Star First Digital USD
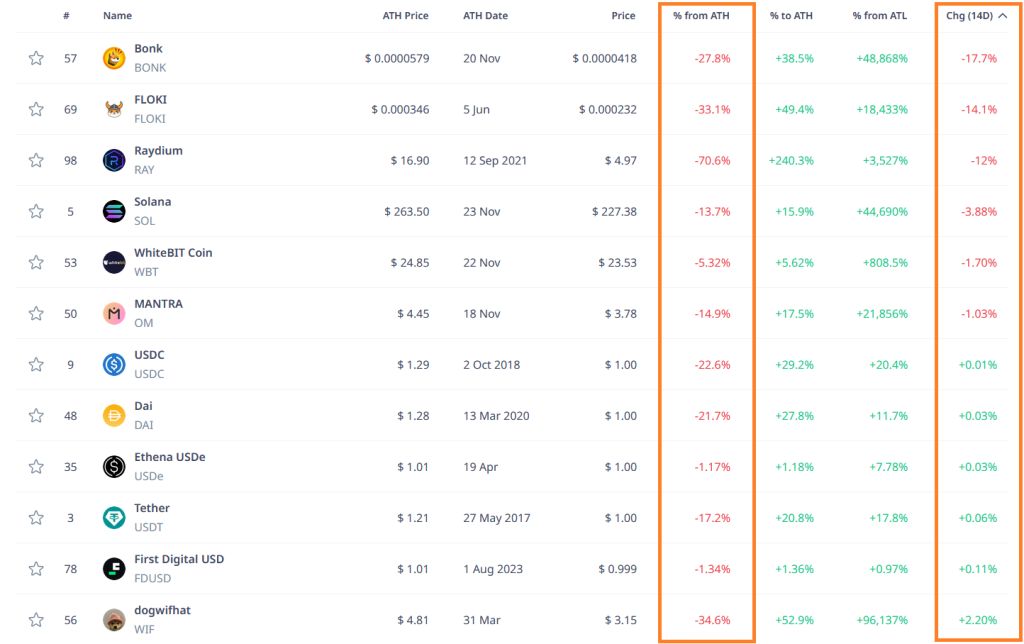This screenshot has height=644, width=1024. [36, 569]
